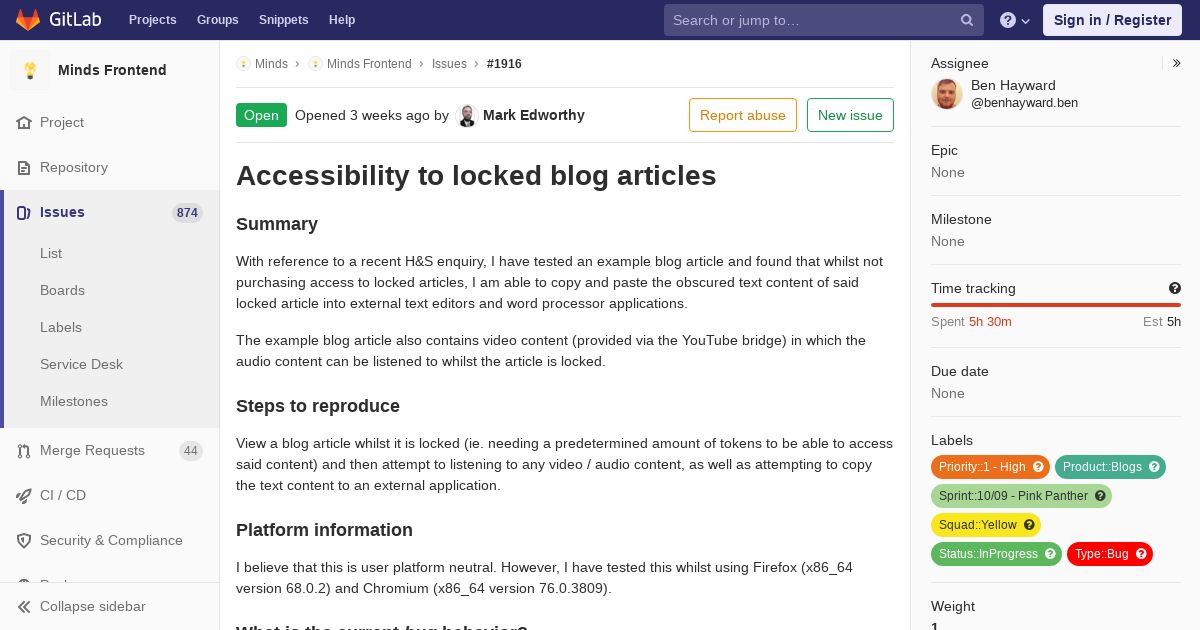Click the Squad::Yellow label
Viewport: 1200px width, 630px height.
pos(986,525)
